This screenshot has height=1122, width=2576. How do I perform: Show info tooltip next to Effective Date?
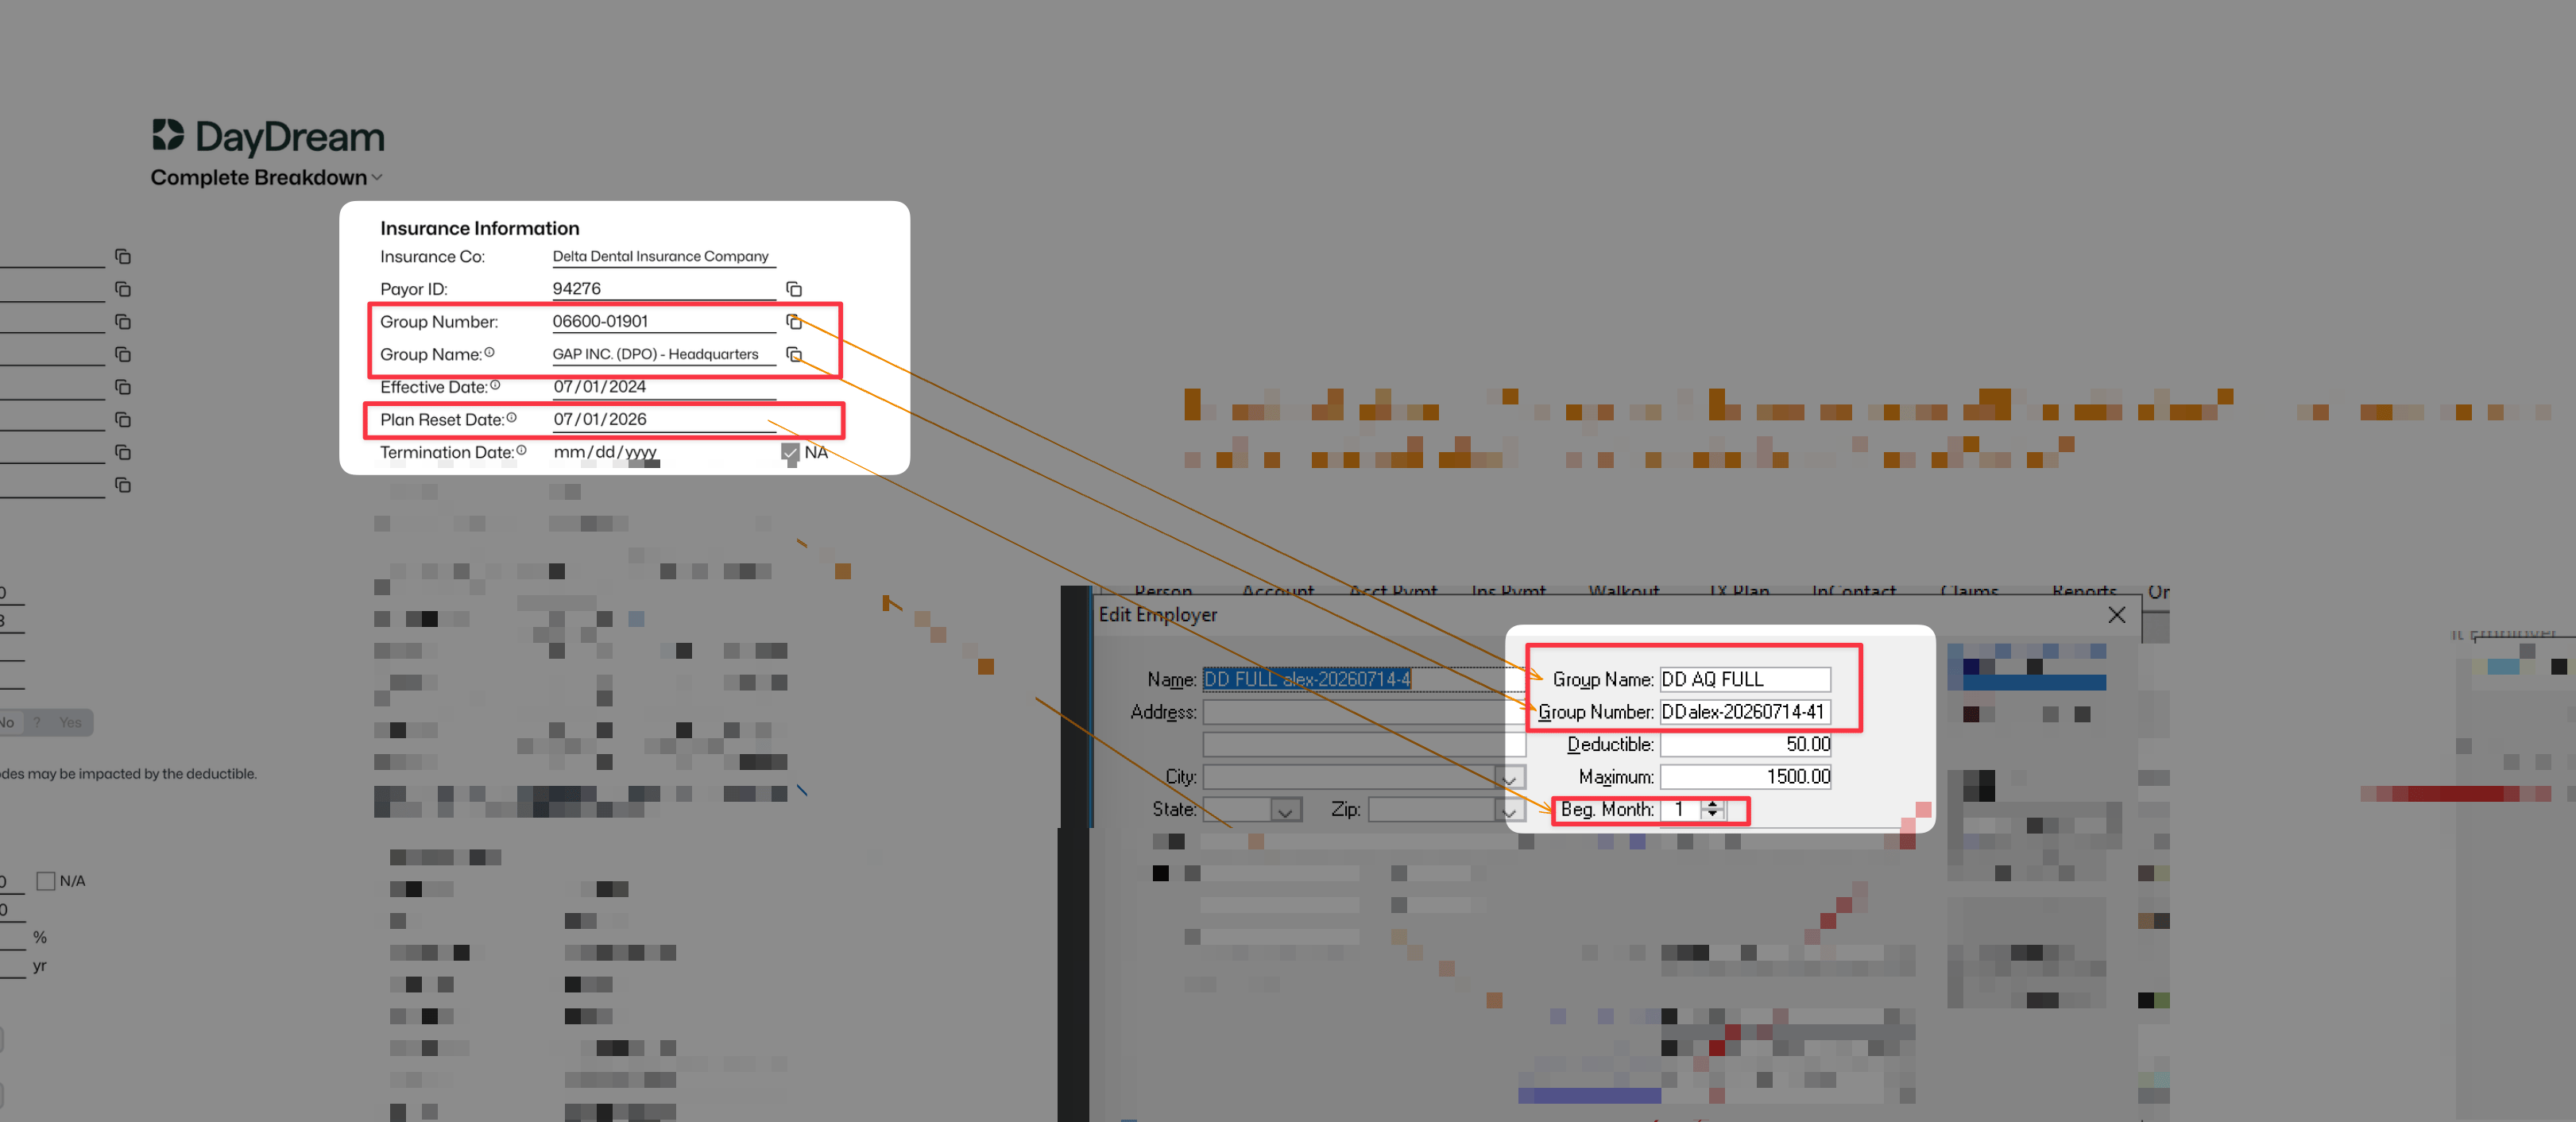coord(495,385)
